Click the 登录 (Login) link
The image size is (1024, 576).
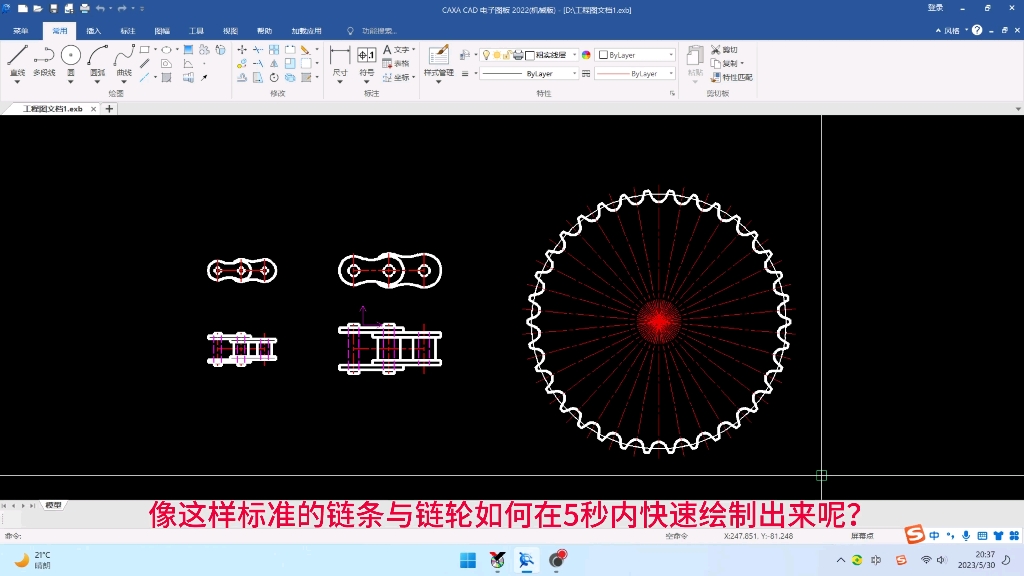(x=935, y=8)
